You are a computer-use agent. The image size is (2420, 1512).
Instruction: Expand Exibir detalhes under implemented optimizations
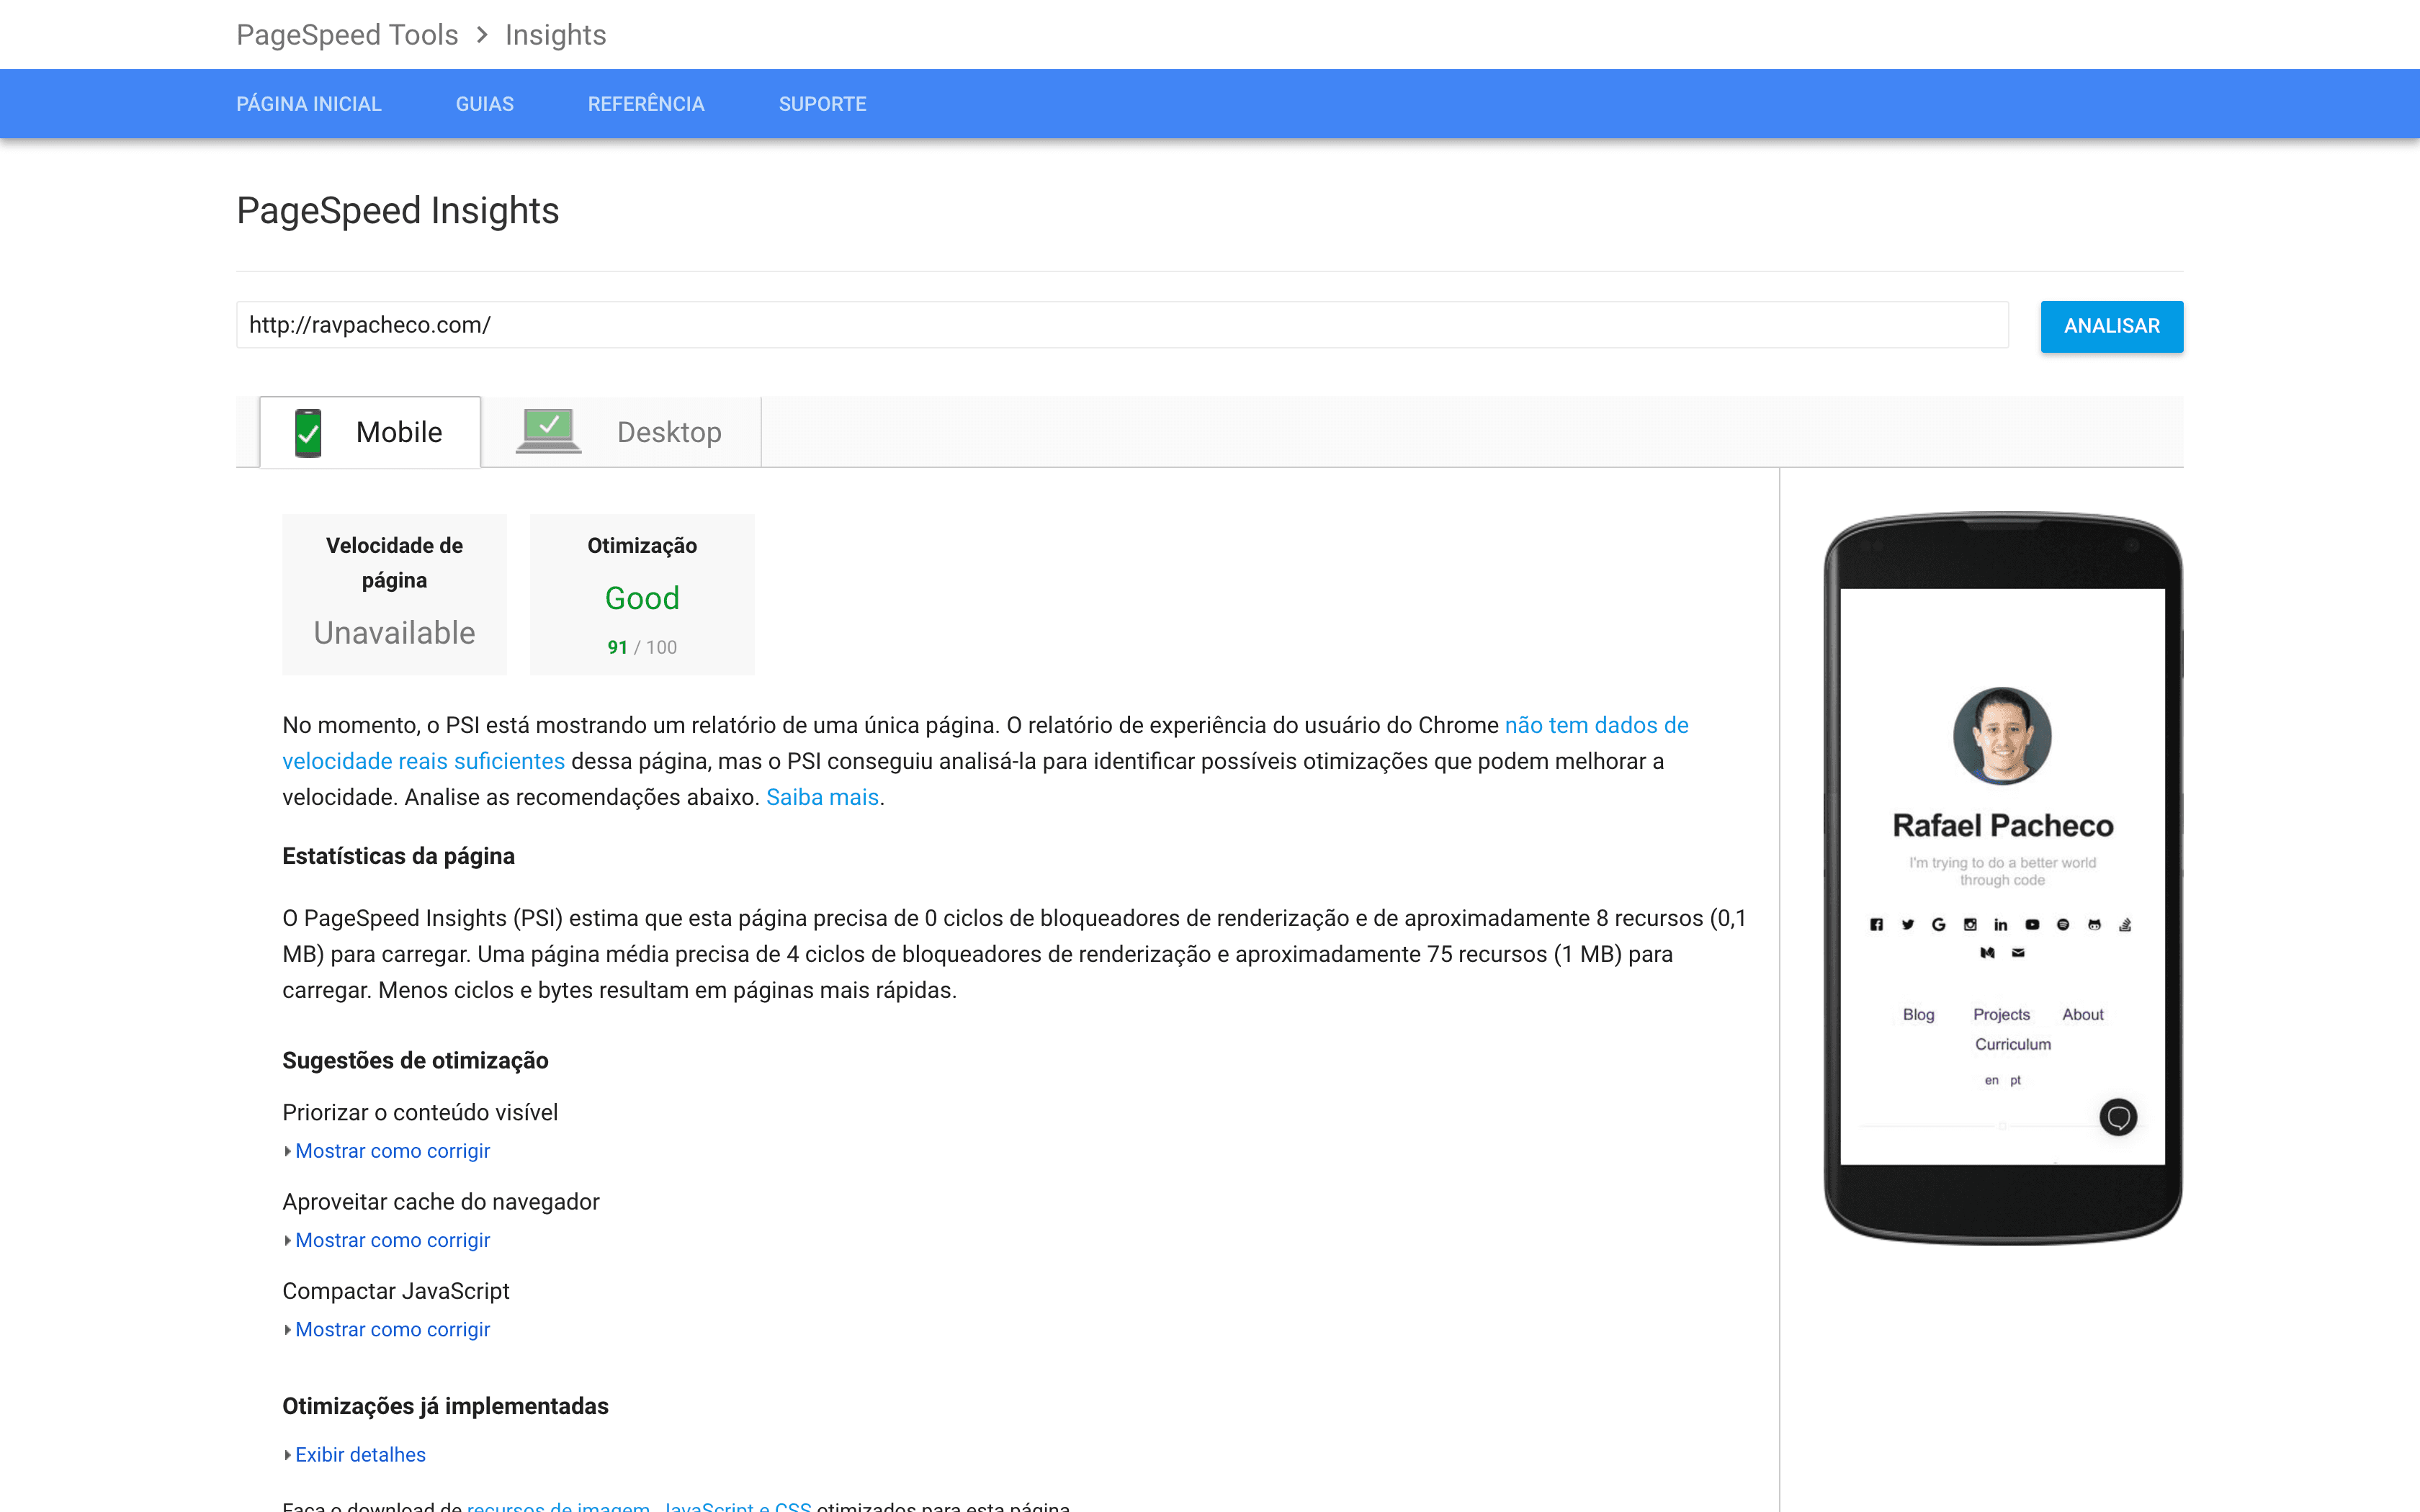click(x=360, y=1455)
